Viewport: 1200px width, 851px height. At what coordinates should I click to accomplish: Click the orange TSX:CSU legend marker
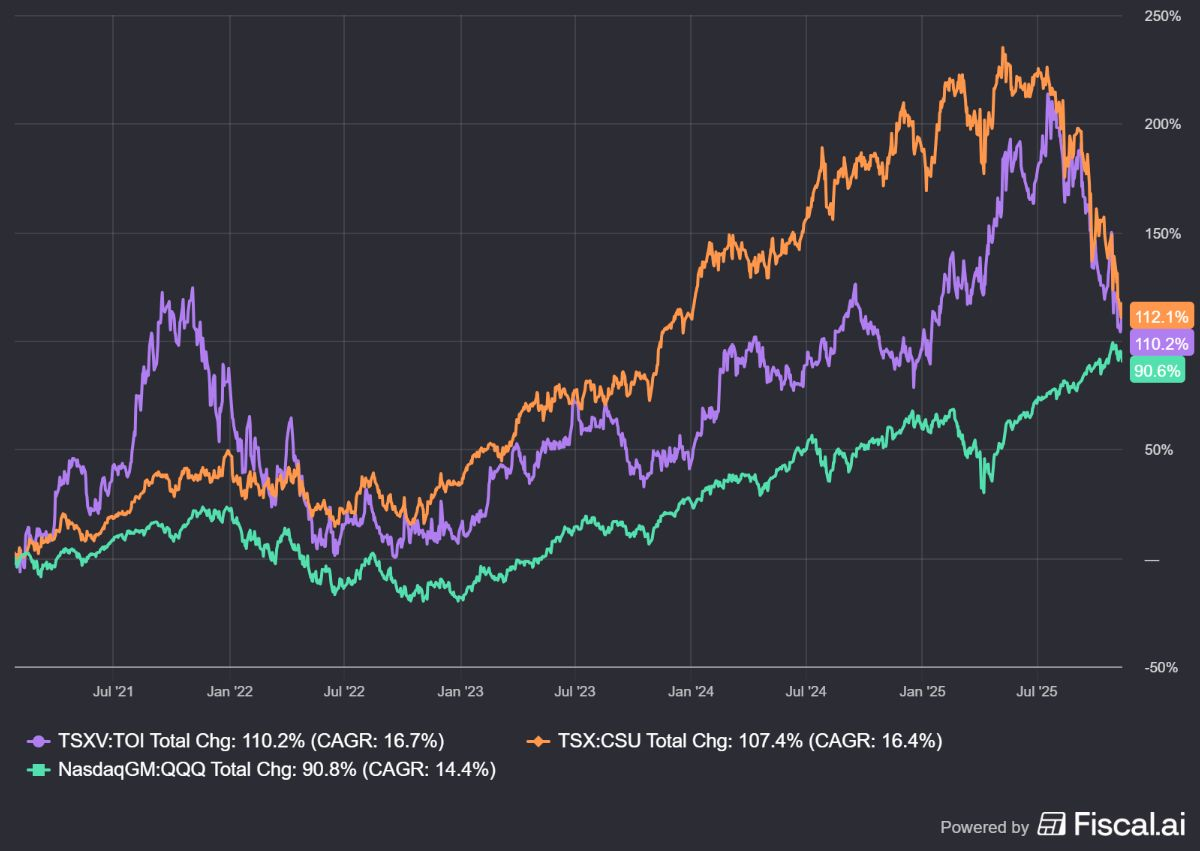[x=539, y=741]
